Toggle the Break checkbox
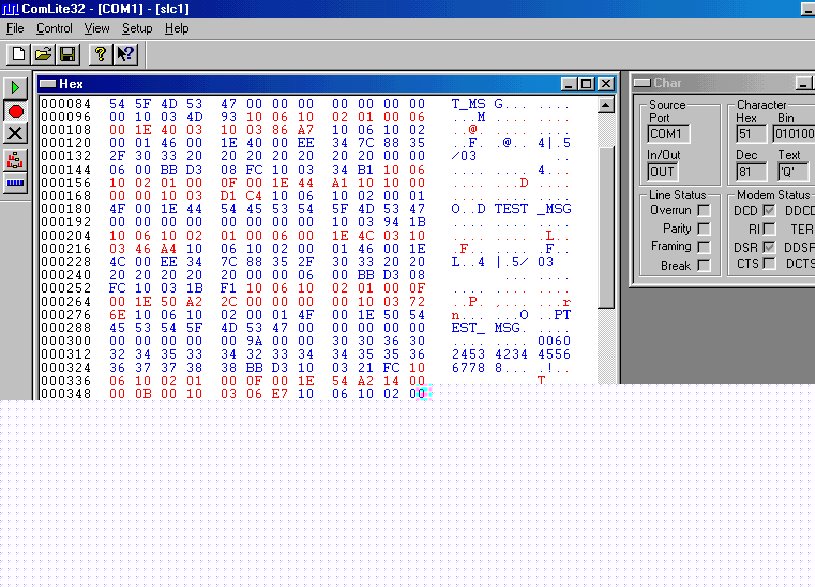The width and height of the screenshot is (815, 587). 704,265
